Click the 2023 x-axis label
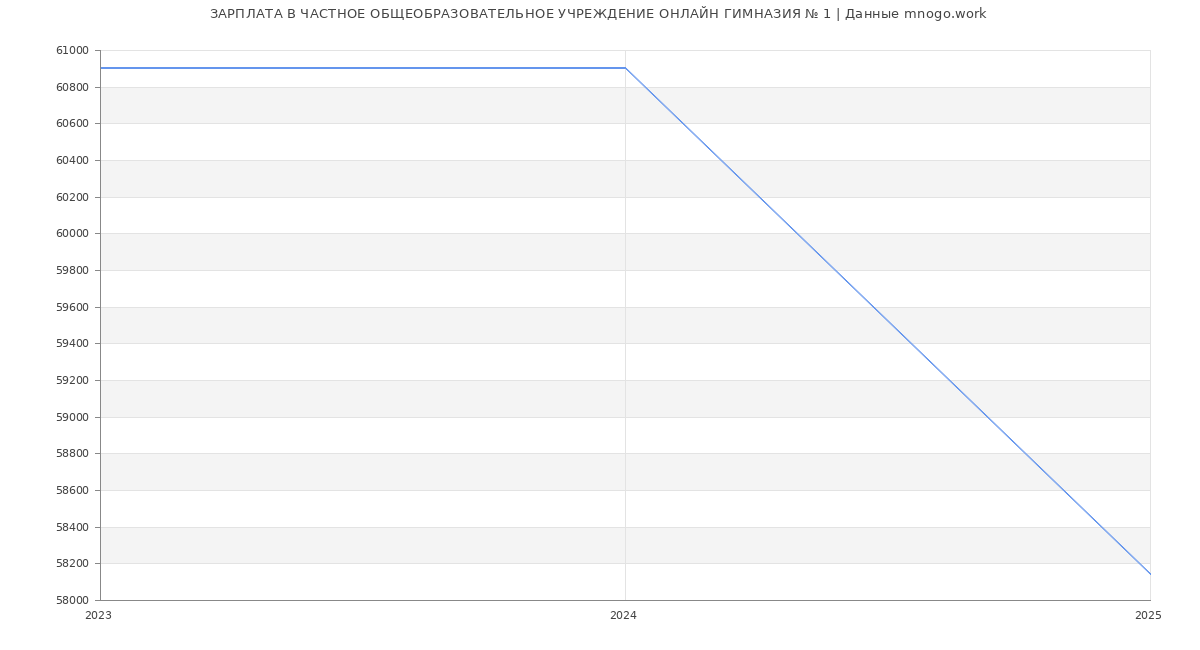 coord(99,616)
